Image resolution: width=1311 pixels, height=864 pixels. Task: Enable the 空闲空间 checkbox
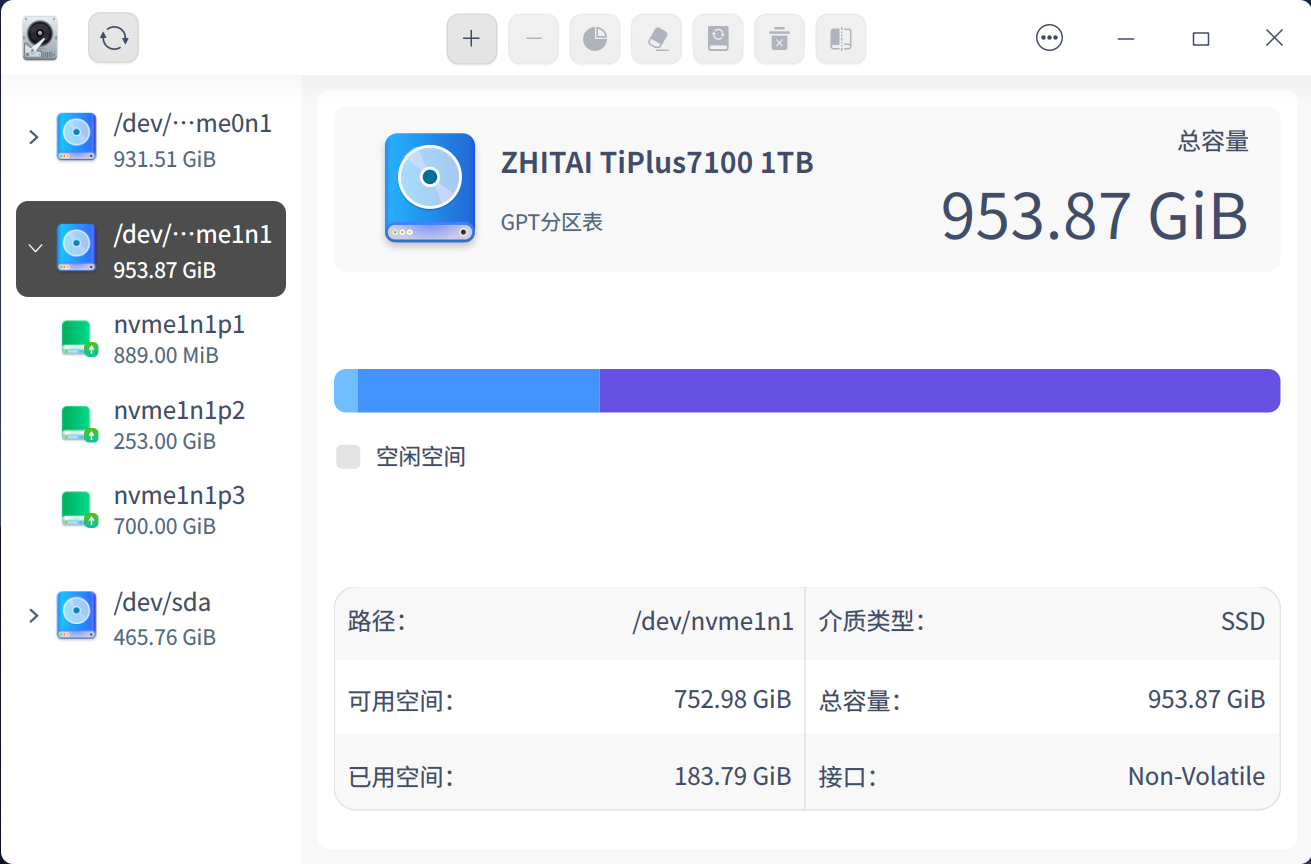[347, 456]
